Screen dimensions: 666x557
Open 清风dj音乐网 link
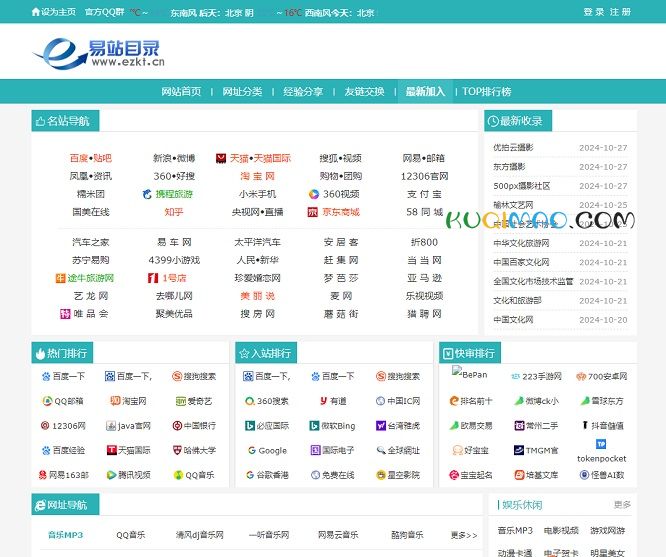pyautogui.click(x=200, y=535)
